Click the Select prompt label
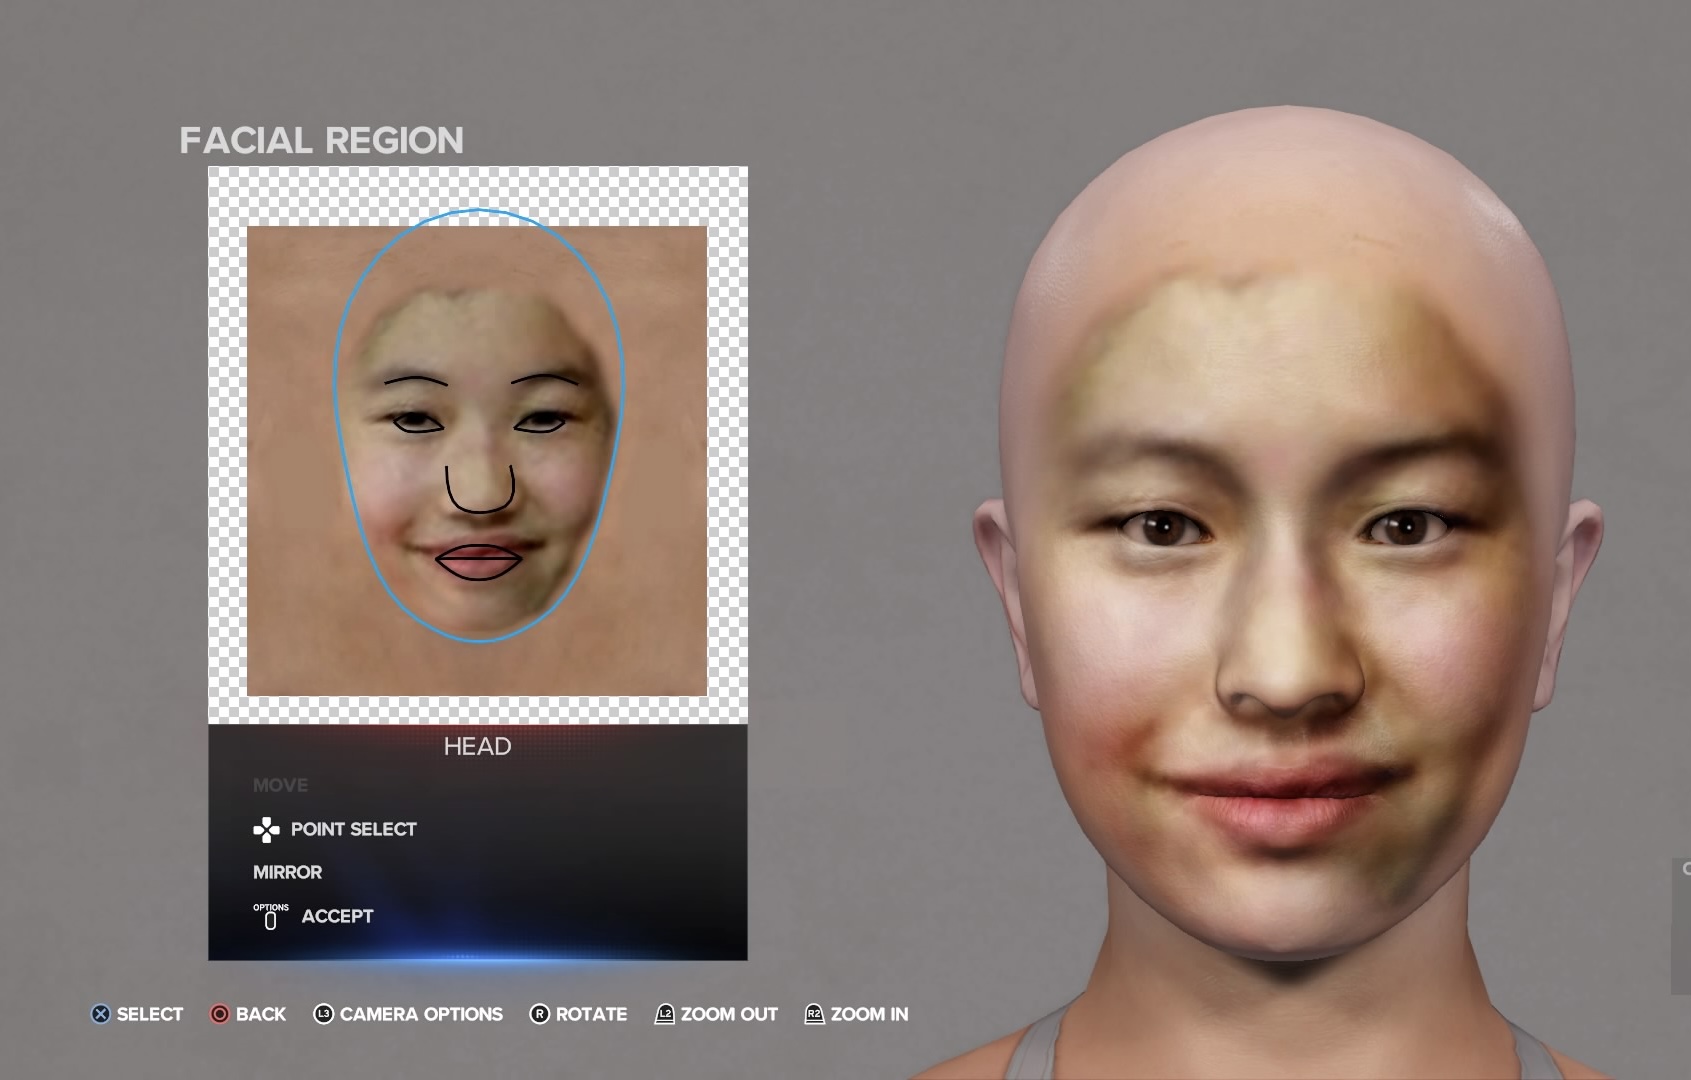 click(150, 1014)
